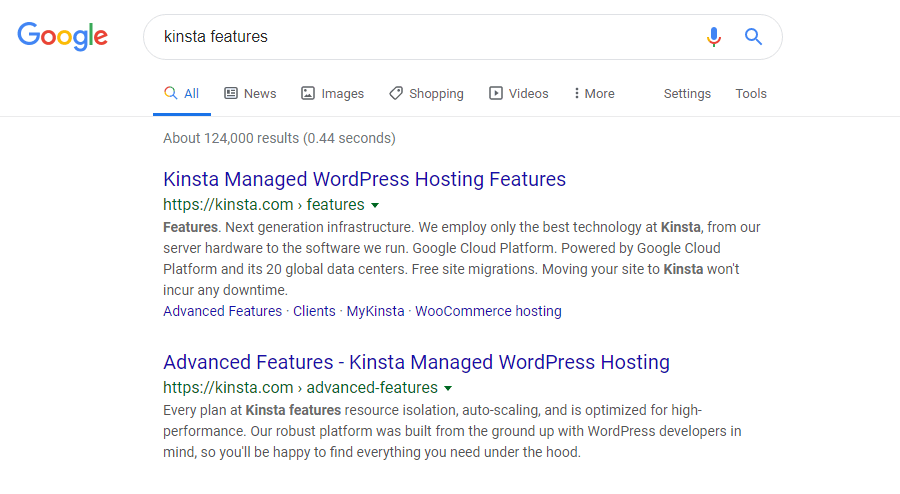Open Advanced Features - Kinsta Managed WordPress result
The height and width of the screenshot is (494, 900).
416,362
